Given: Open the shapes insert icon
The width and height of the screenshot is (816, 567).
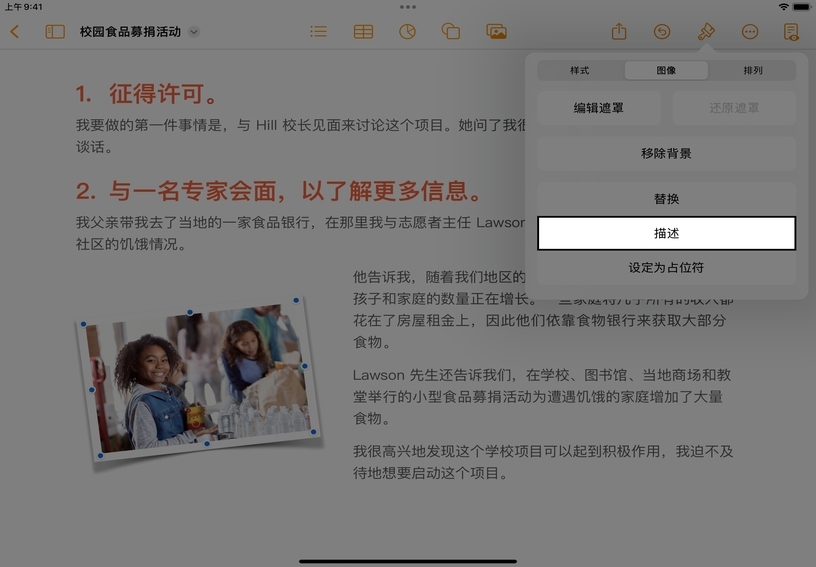Looking at the screenshot, I should pos(451,32).
